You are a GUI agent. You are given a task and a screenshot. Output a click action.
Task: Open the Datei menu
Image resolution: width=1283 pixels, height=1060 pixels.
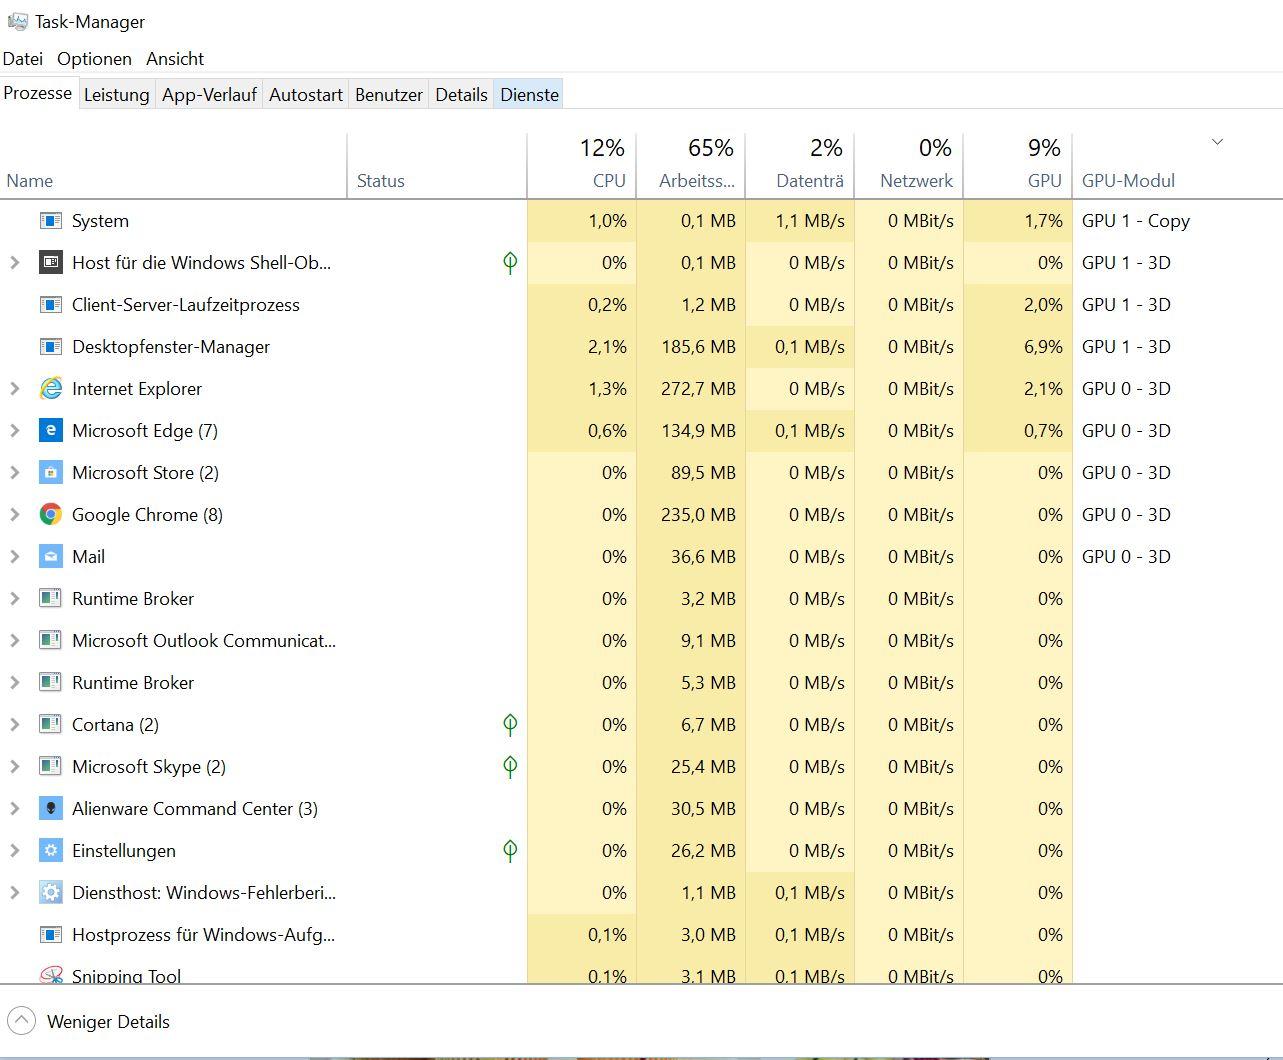[x=23, y=59]
